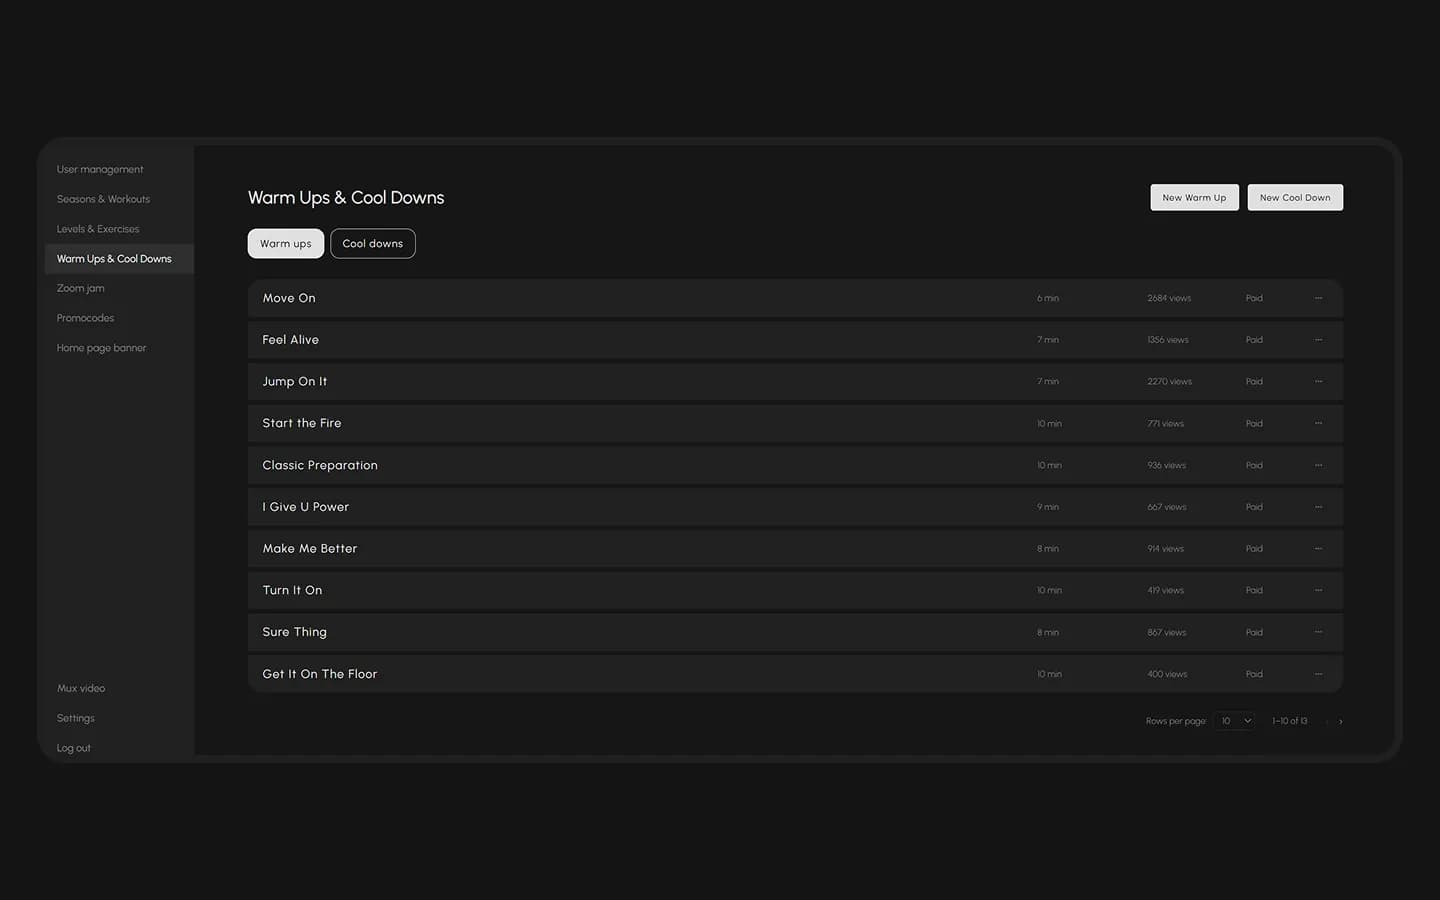The image size is (1440, 900).
Task: Go to next page of results
Action: (x=1341, y=721)
